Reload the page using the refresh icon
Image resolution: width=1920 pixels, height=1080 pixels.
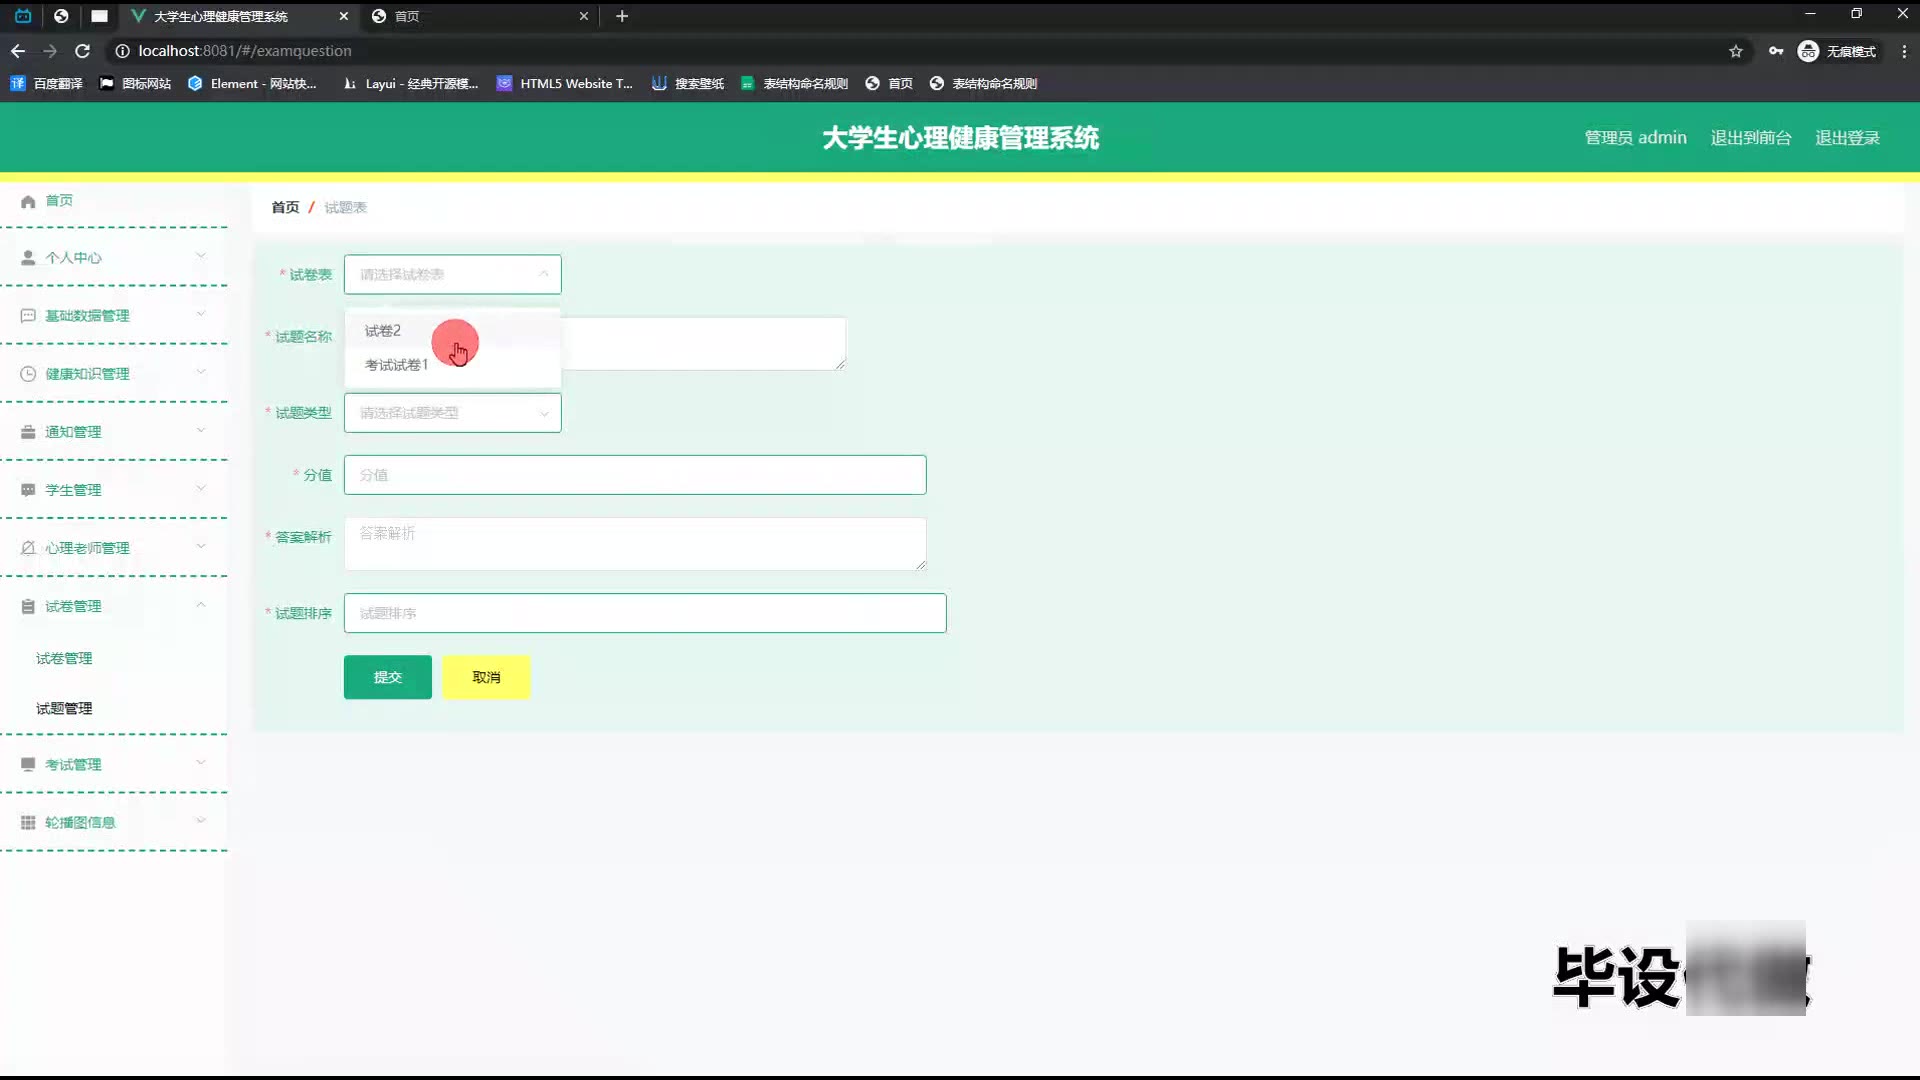click(83, 51)
